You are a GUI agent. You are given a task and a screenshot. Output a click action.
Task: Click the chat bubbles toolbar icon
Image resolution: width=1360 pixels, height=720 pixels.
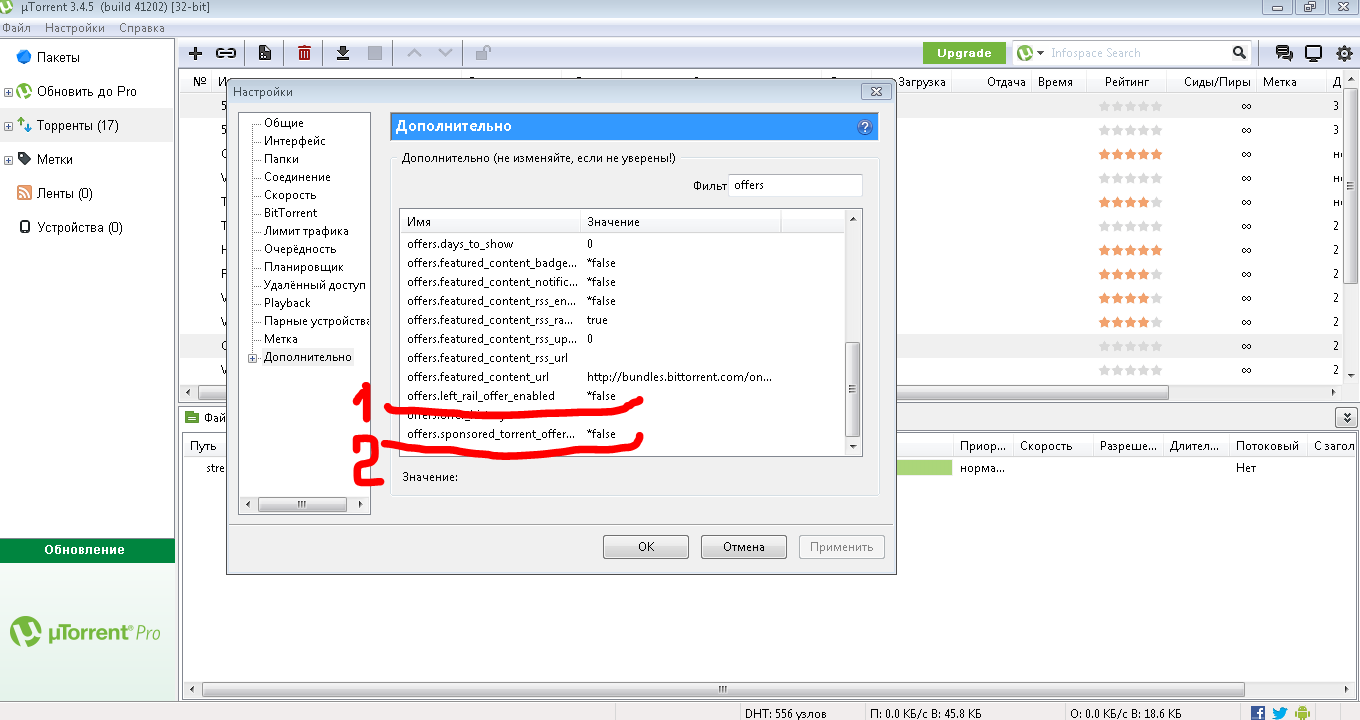pos(1283,53)
